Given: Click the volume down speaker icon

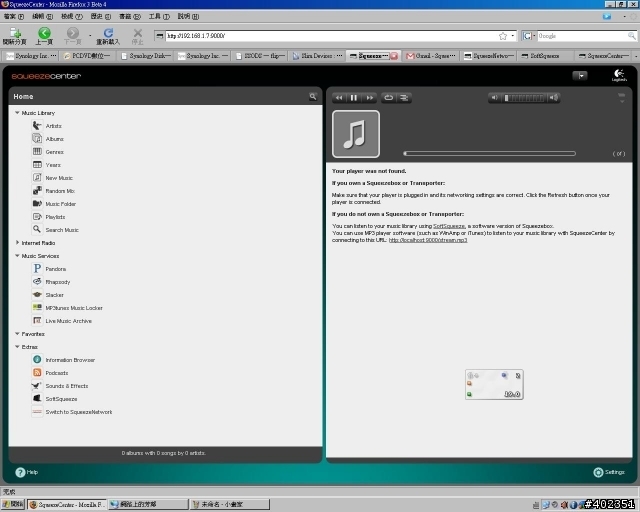Looking at the screenshot, I should tap(494, 98).
